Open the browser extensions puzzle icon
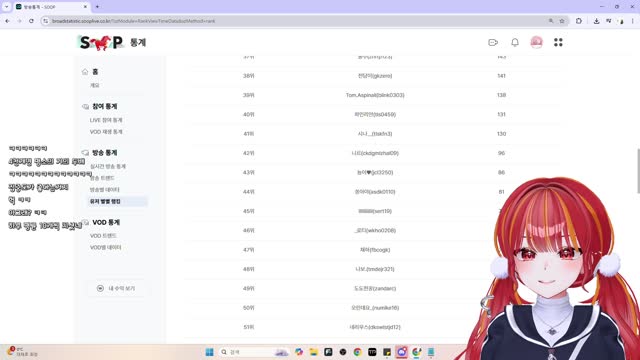This screenshot has width=640, height=360. [x=579, y=21]
